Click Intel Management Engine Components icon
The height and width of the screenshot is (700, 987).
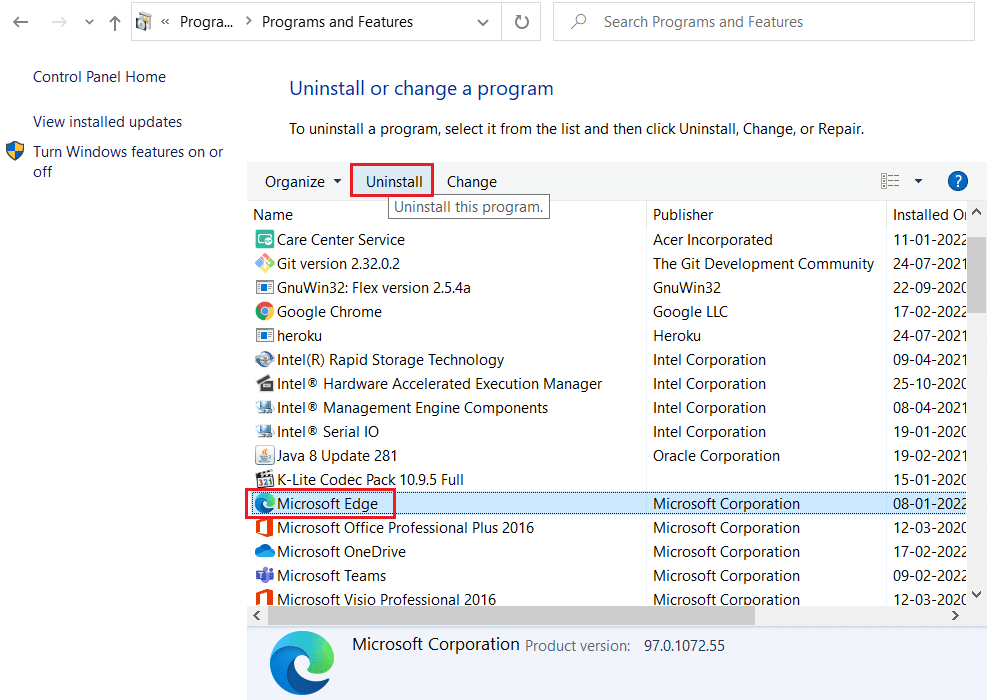[264, 407]
